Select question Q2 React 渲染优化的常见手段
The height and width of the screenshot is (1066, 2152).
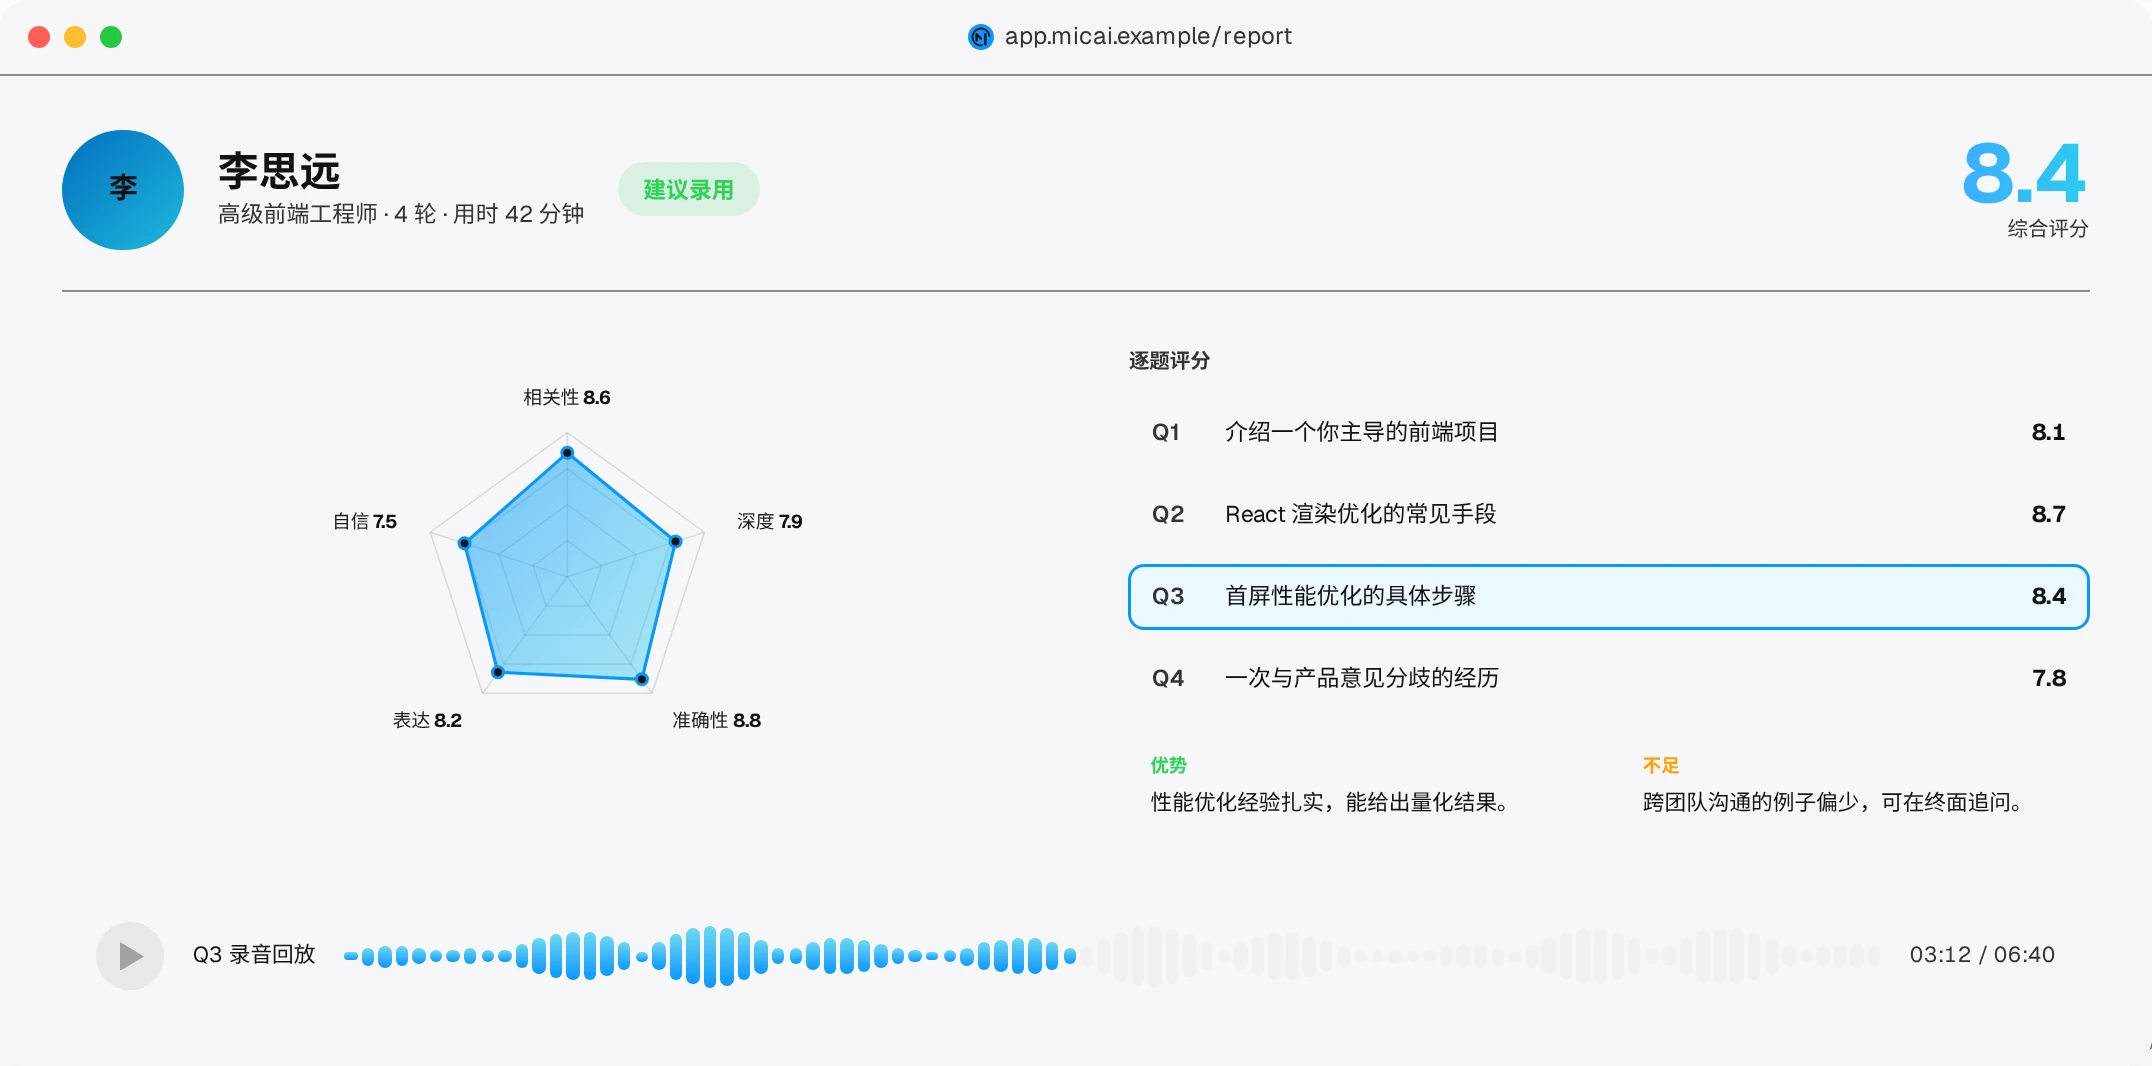coord(1608,514)
